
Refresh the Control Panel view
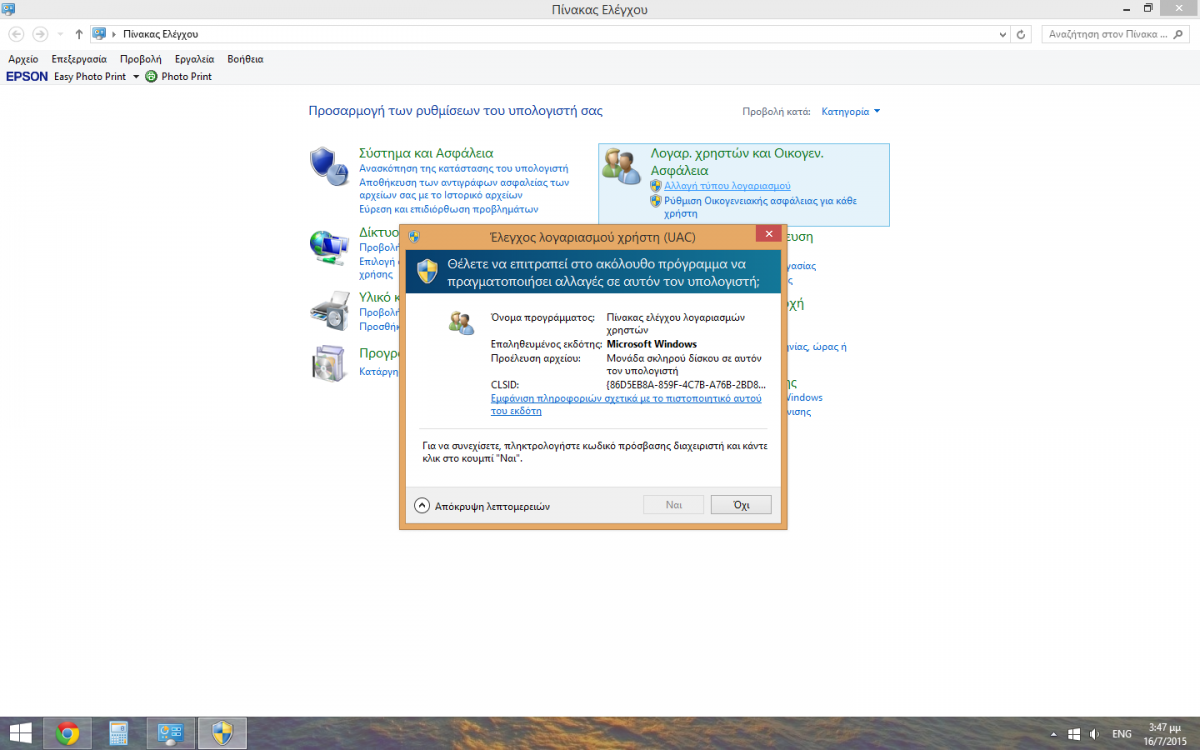tap(1021, 34)
